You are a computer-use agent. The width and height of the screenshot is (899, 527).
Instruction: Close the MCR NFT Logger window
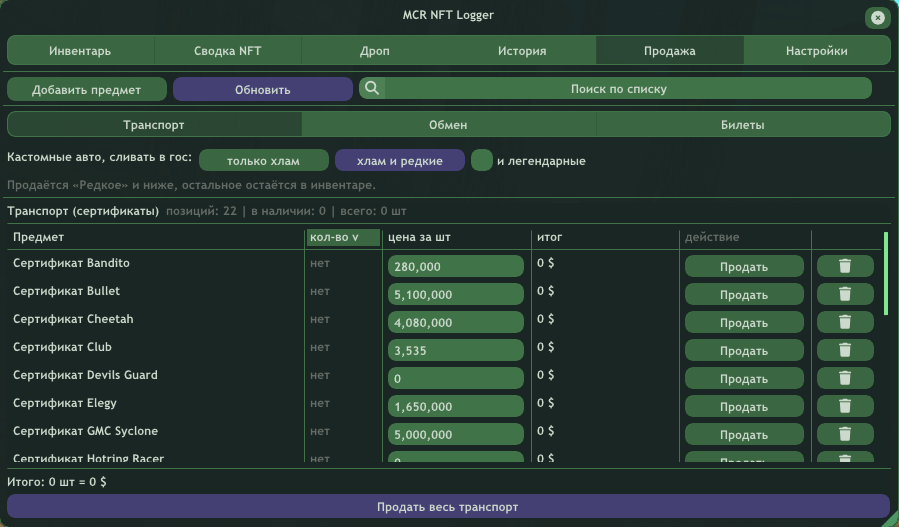pos(877,18)
